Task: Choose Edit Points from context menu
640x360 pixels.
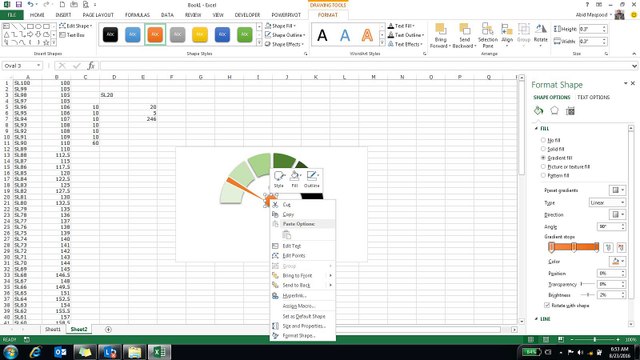Action: tap(302, 256)
